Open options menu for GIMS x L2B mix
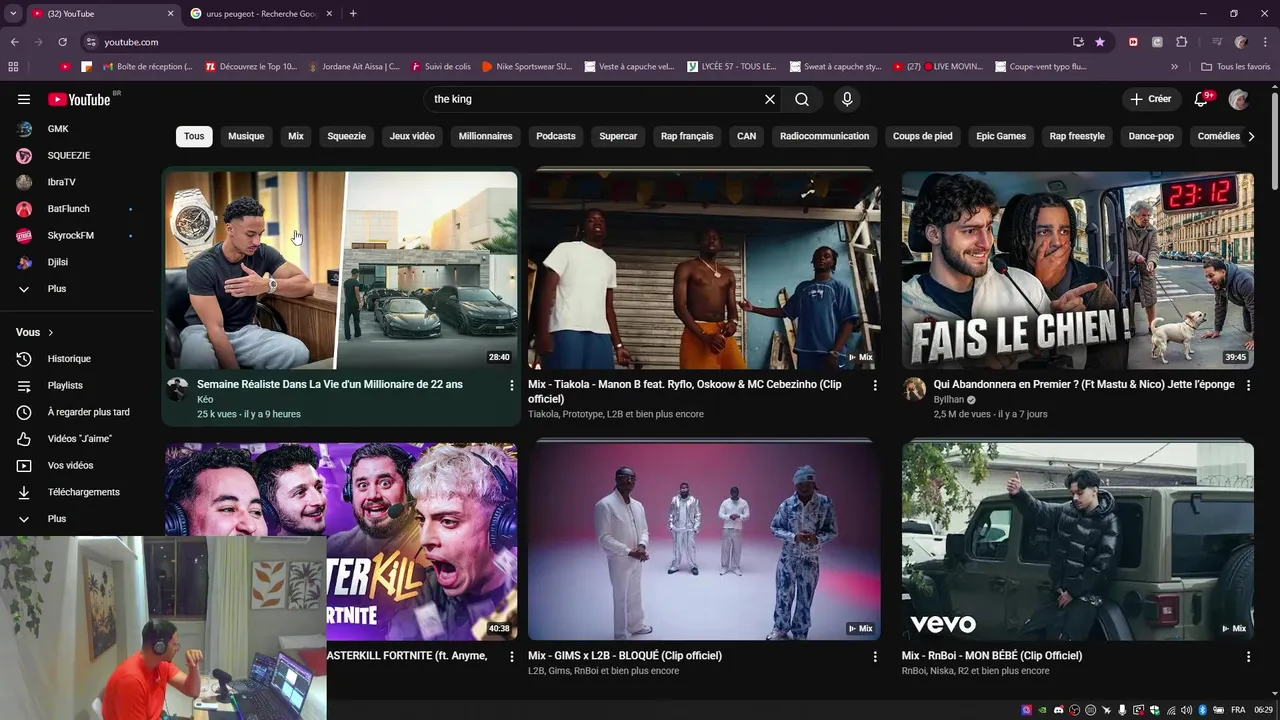 (875, 657)
